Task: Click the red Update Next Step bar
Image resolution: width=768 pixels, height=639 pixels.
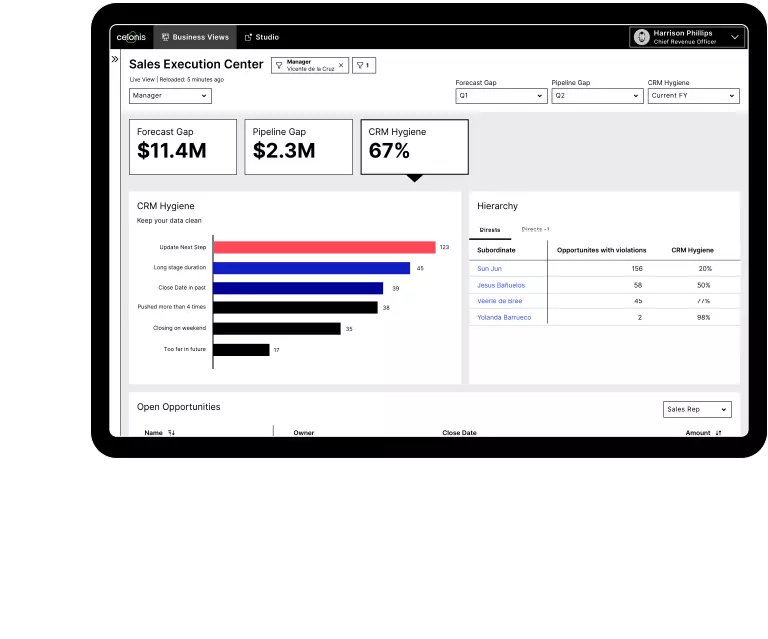Action: pyautogui.click(x=324, y=247)
